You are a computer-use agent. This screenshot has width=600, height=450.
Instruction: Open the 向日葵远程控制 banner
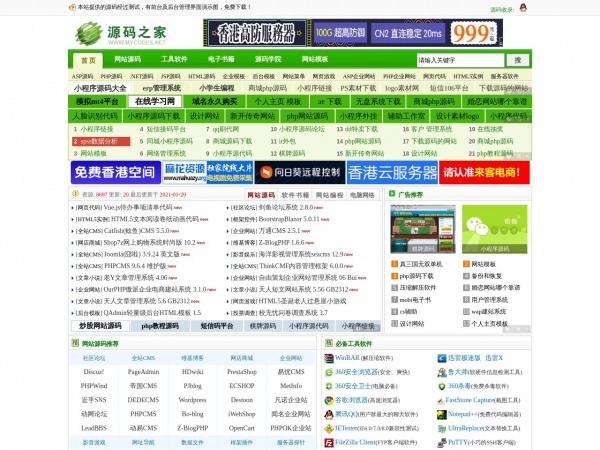click(300, 172)
